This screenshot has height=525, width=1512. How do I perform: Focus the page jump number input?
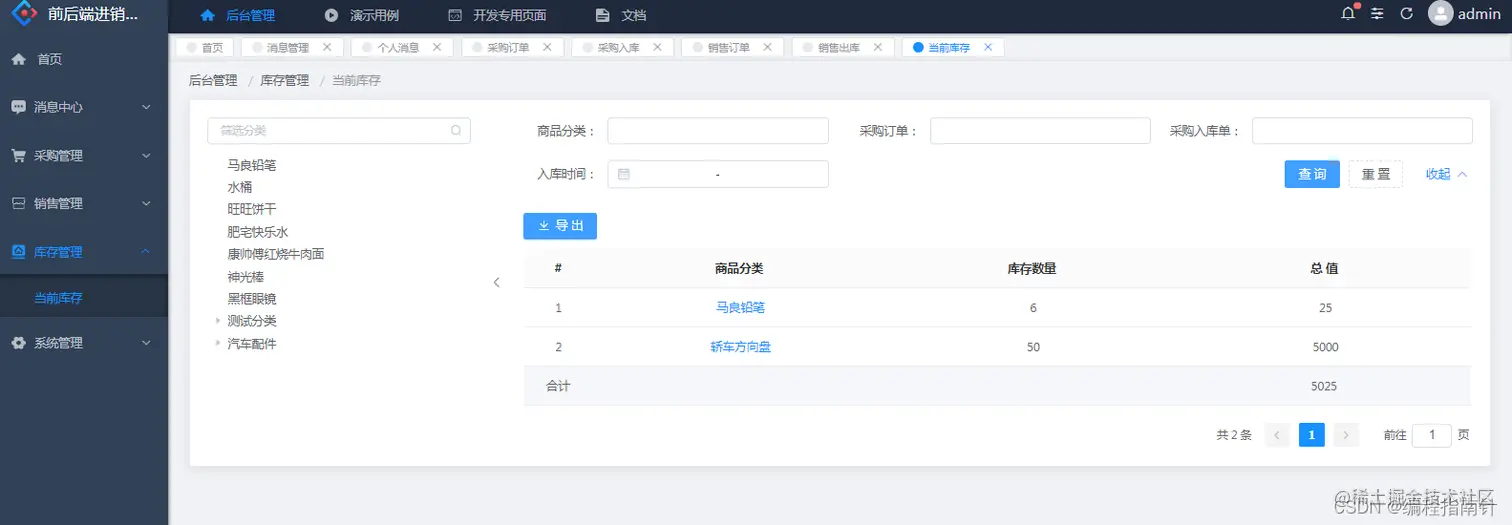tap(1432, 435)
